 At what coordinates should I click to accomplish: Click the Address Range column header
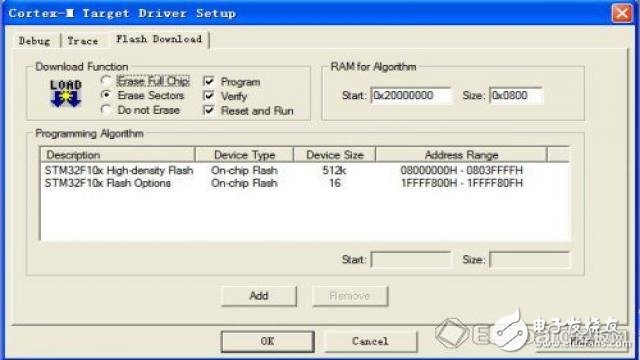[461, 155]
